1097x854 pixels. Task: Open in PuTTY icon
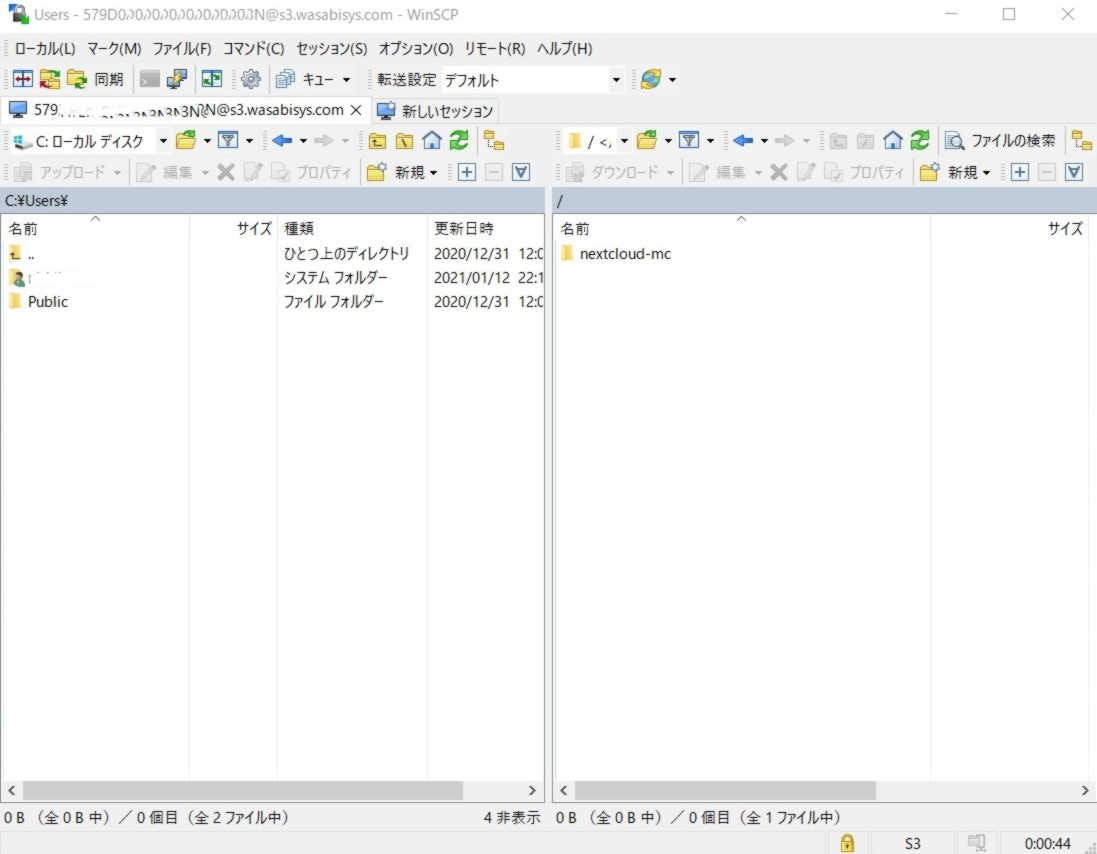click(176, 79)
